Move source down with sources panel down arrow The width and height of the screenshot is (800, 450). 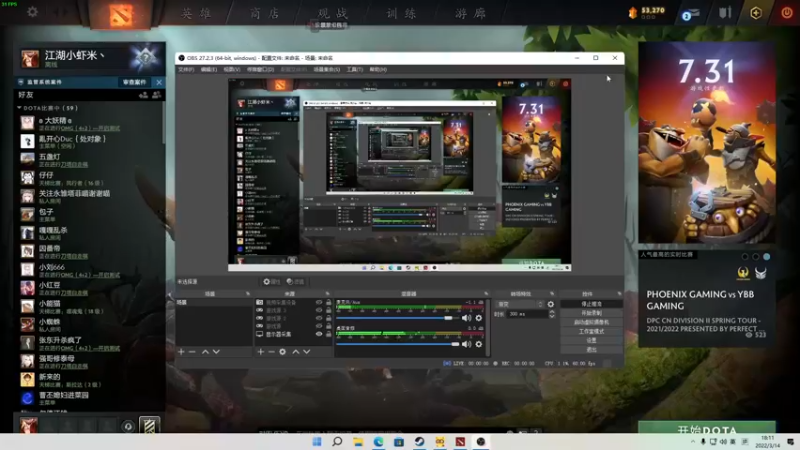307,352
